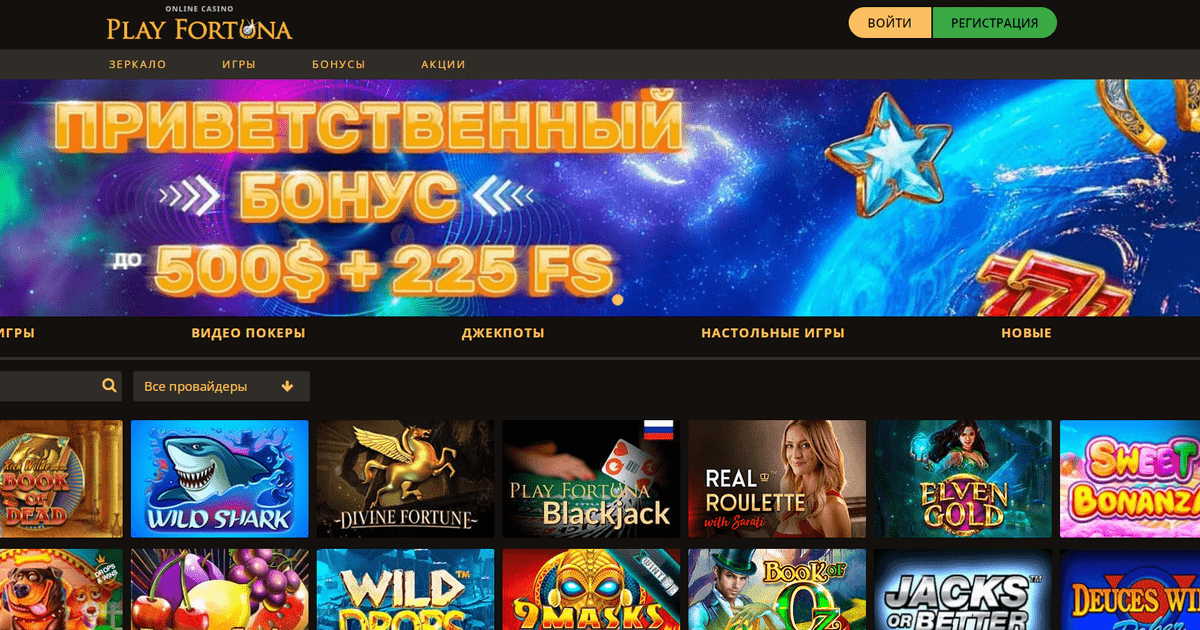Viewport: 1200px width, 630px height.
Task: Go to the ЗЕРКАЛО menu link
Action: [138, 64]
